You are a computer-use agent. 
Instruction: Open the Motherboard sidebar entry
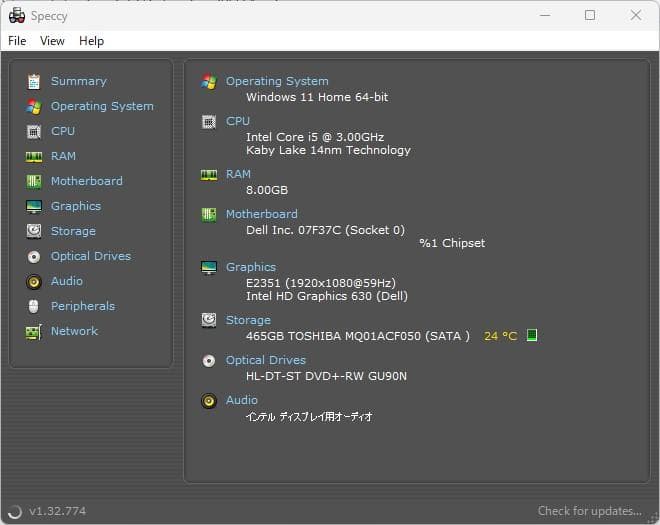pos(87,181)
